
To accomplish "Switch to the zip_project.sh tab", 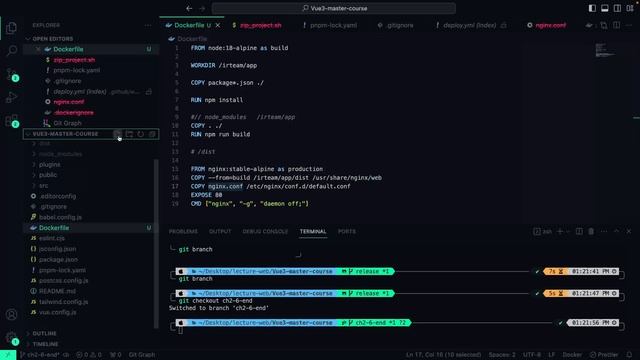I will [260, 25].
